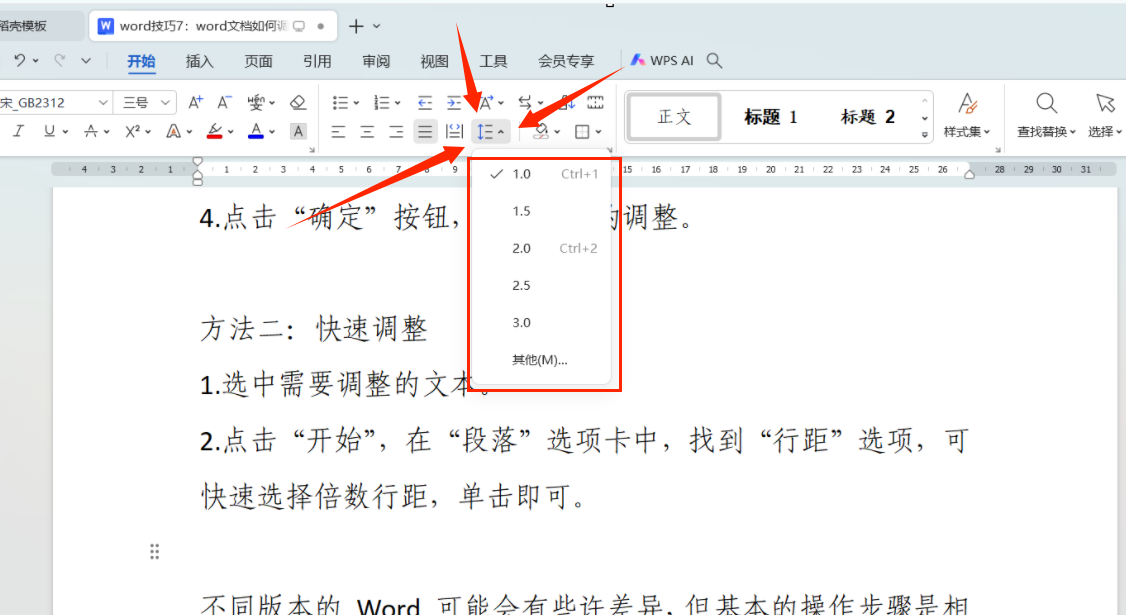Toggle character shading A icon
The image size is (1126, 615).
(298, 131)
